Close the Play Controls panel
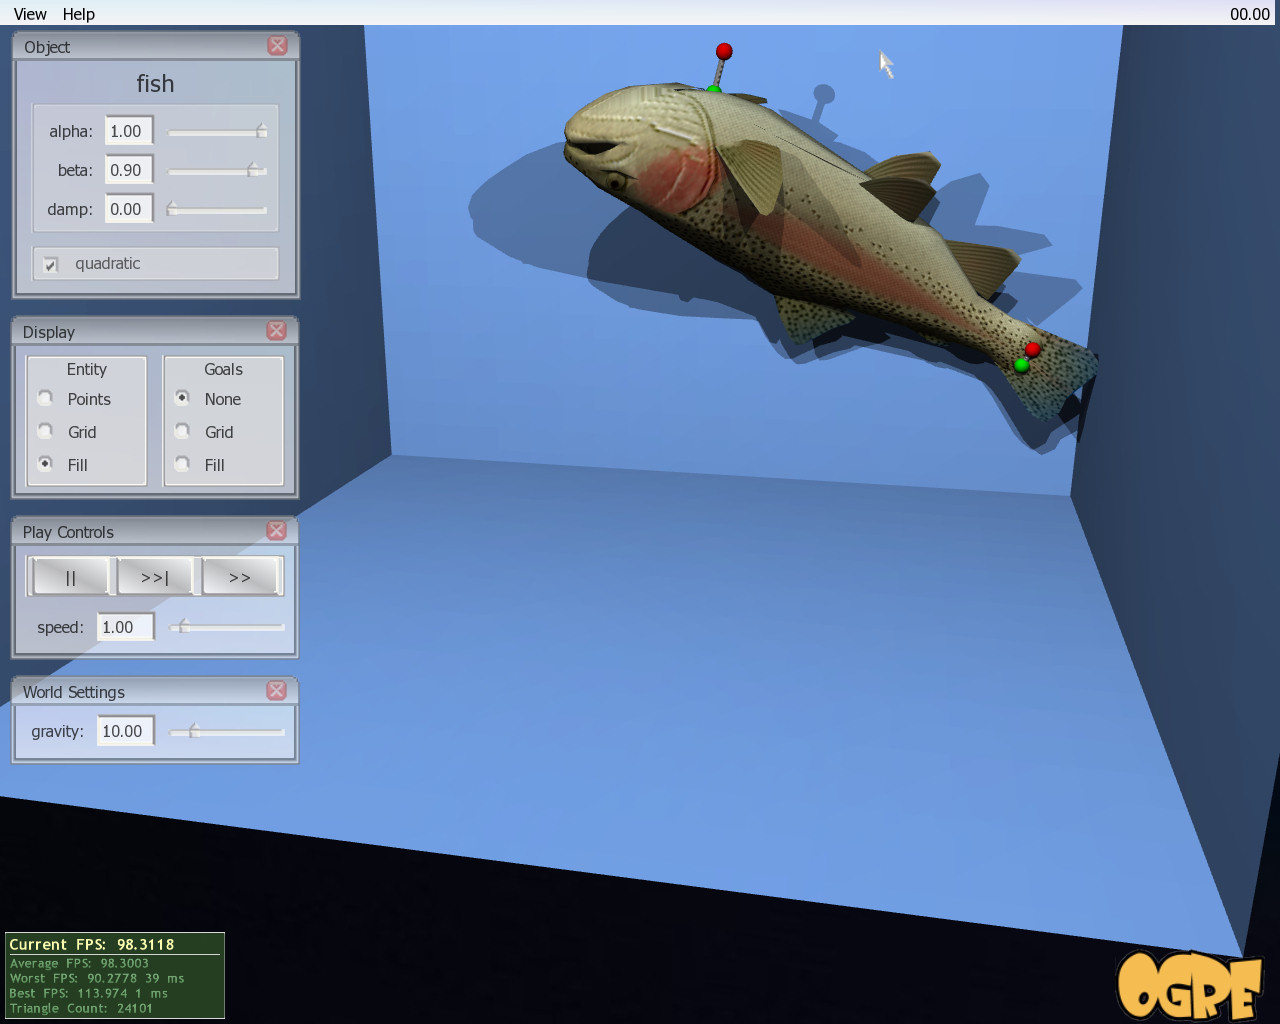The image size is (1280, 1024). 277,531
